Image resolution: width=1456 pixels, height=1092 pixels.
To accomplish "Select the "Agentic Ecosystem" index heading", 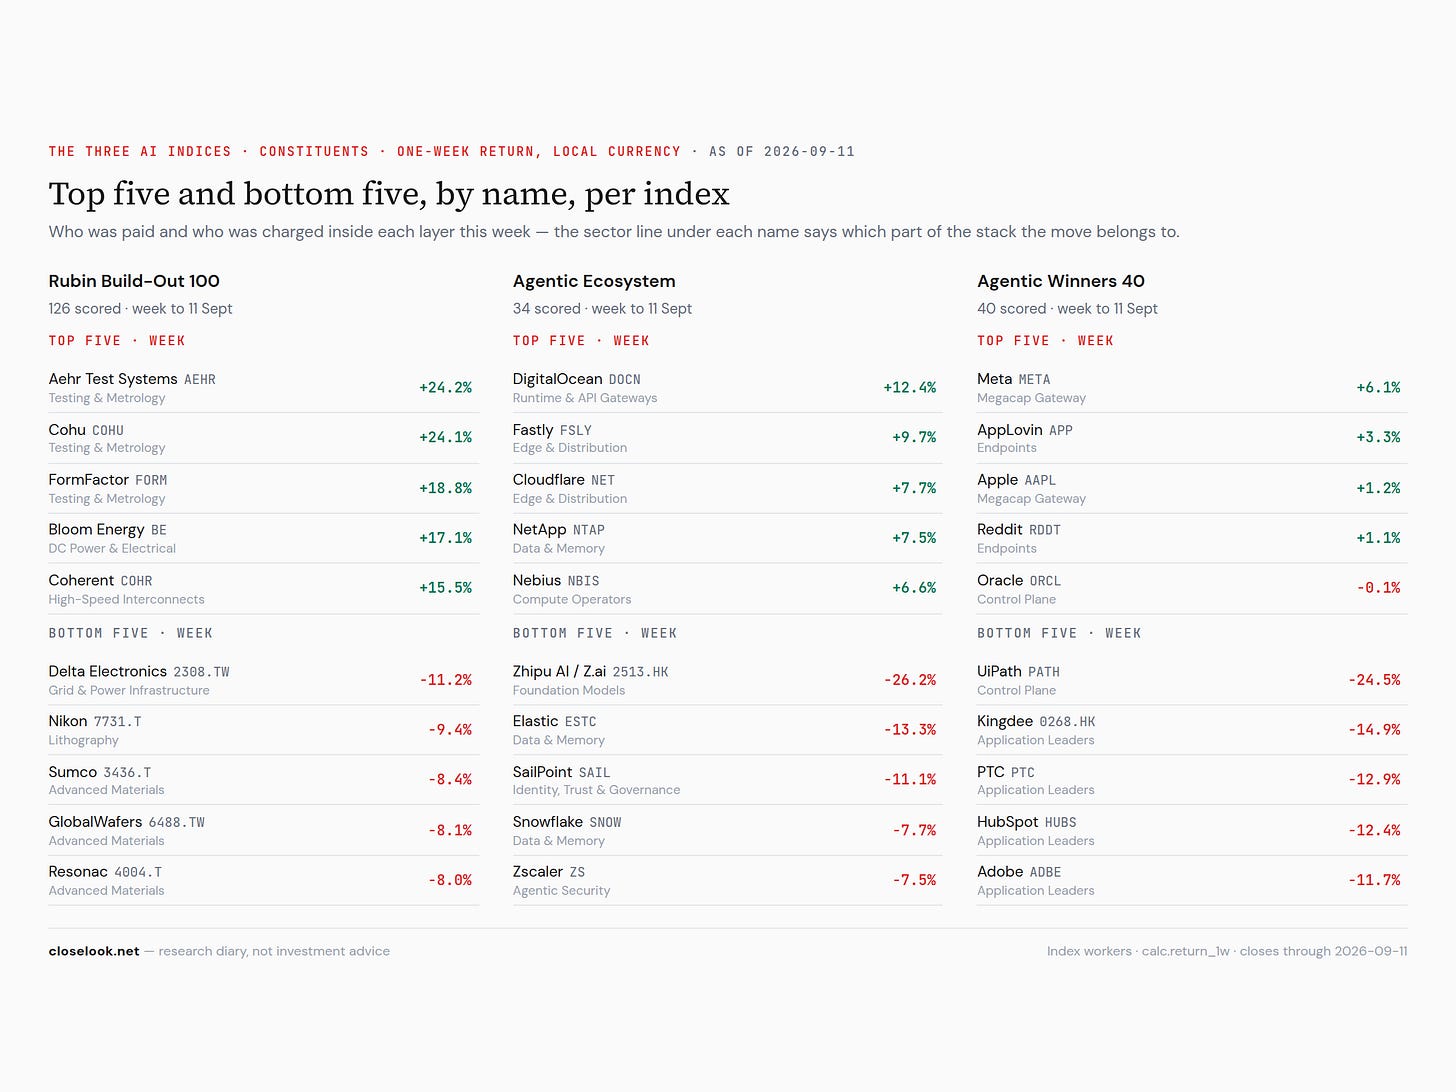I will tap(594, 281).
